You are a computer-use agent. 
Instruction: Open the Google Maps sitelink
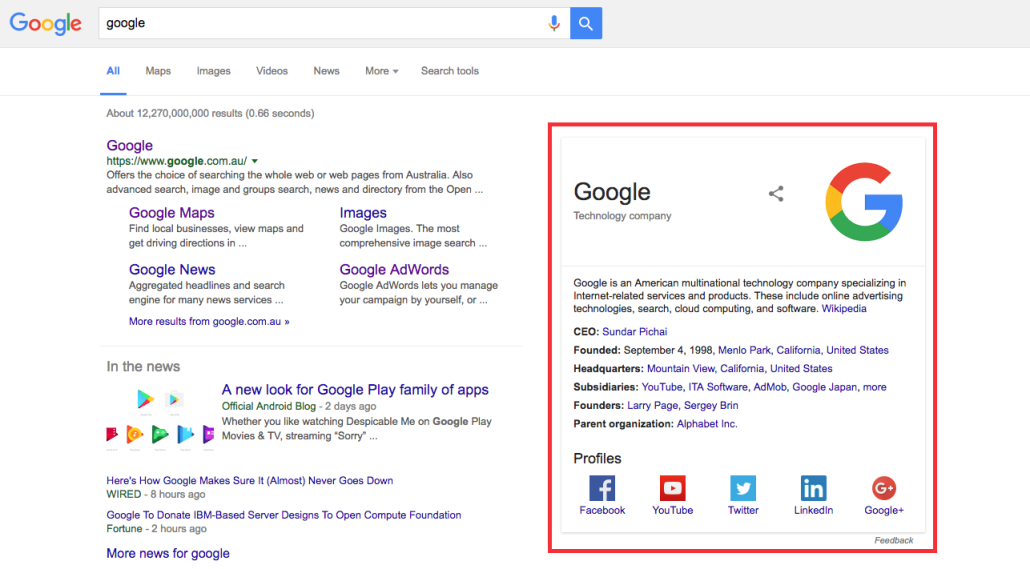[x=171, y=213]
